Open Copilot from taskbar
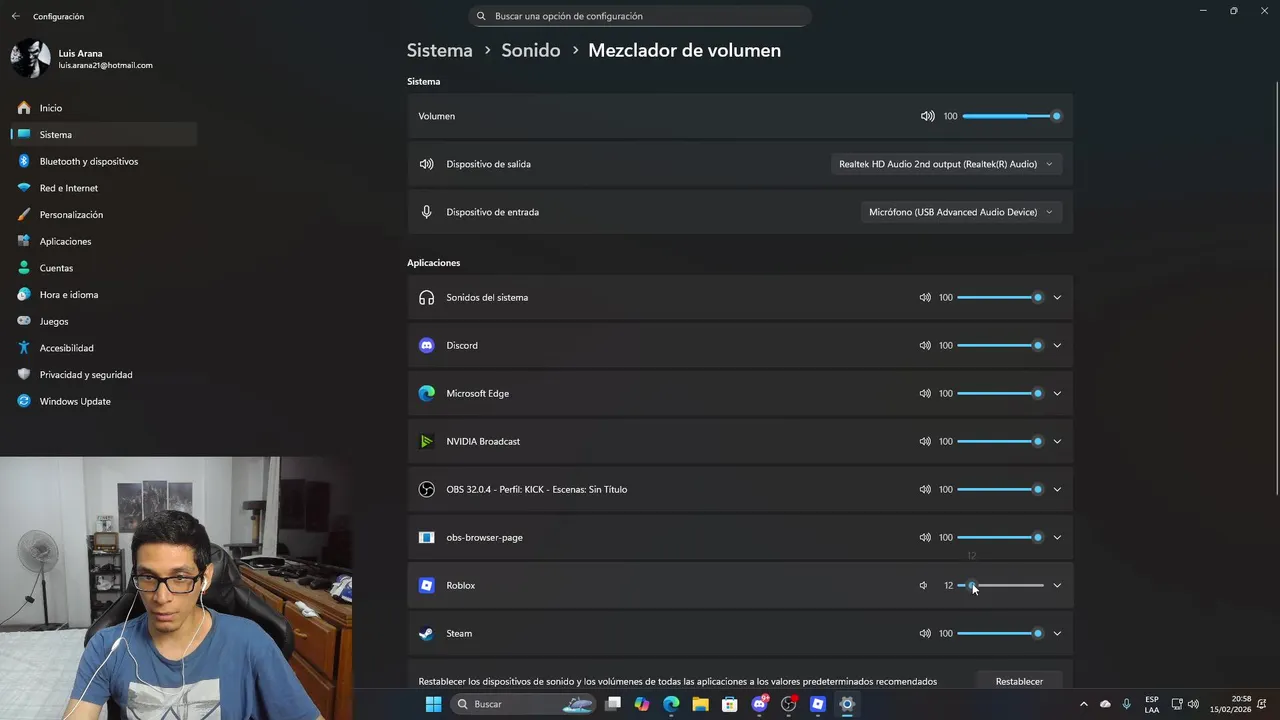Screen dimensions: 1280x720 pyautogui.click(x=642, y=704)
